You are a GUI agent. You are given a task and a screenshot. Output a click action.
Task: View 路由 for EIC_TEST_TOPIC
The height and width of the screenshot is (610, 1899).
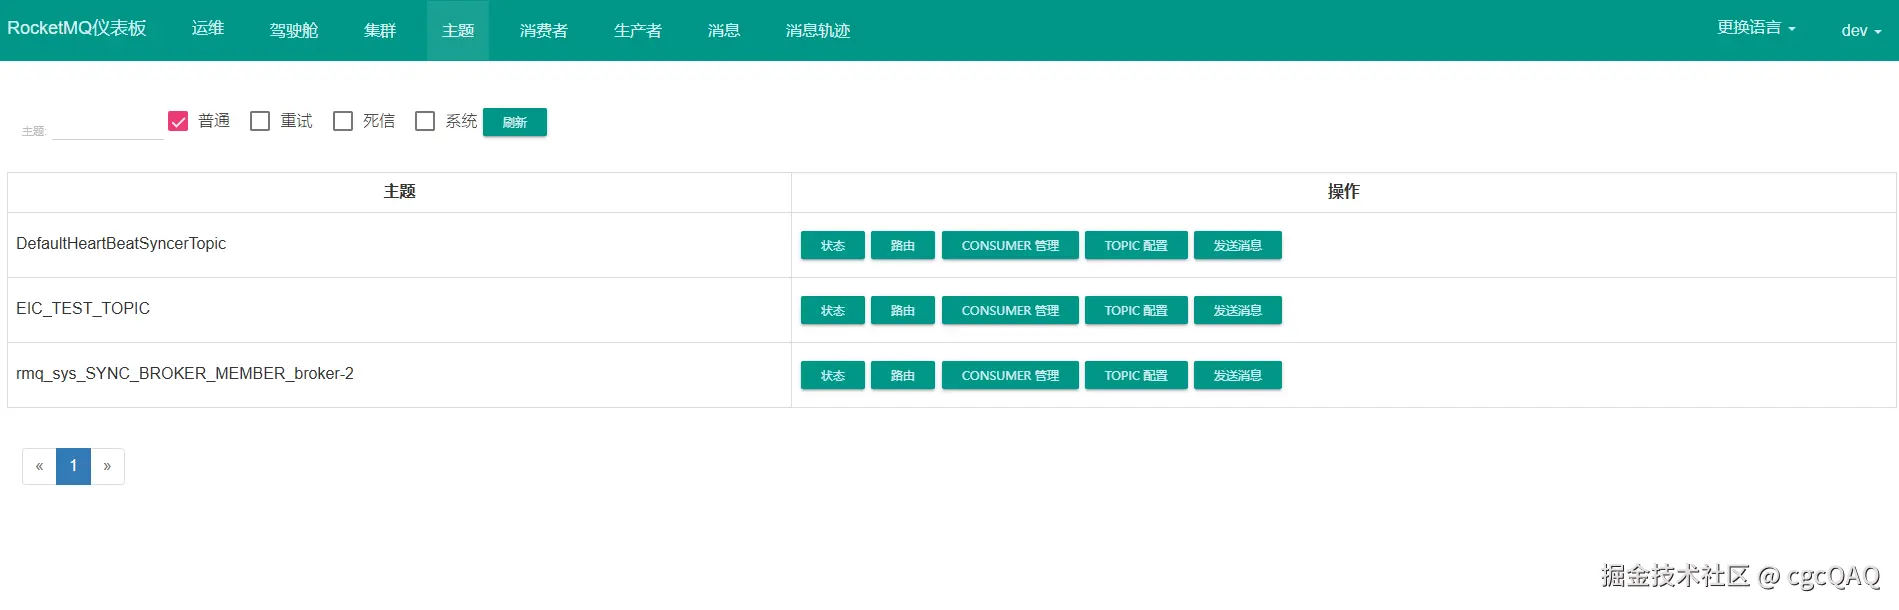[903, 310]
